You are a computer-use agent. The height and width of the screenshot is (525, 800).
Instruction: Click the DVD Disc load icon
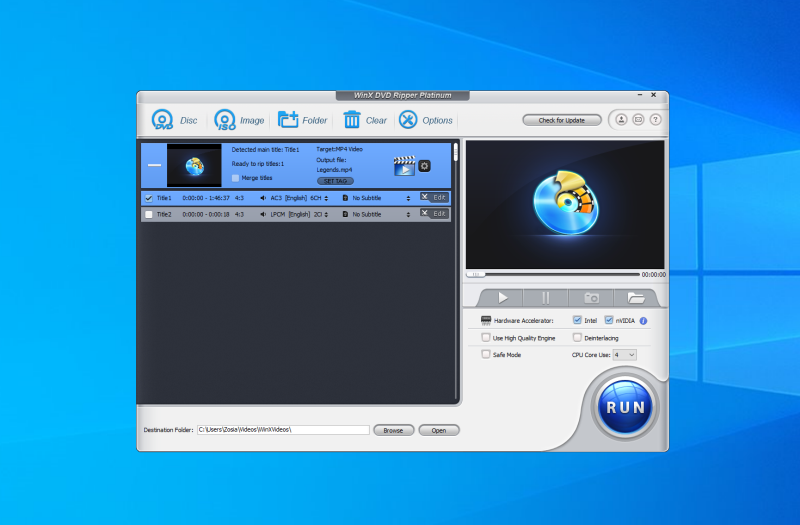coord(163,120)
